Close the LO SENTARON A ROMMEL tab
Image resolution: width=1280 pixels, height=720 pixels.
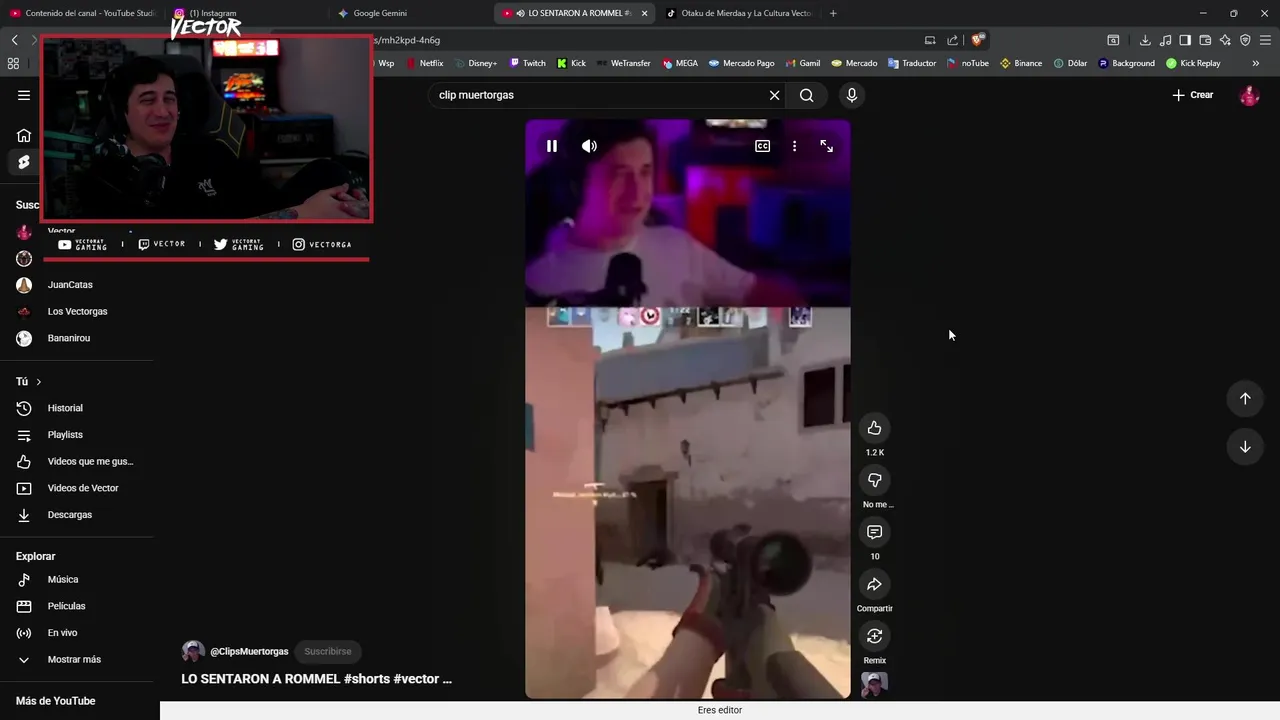644,13
